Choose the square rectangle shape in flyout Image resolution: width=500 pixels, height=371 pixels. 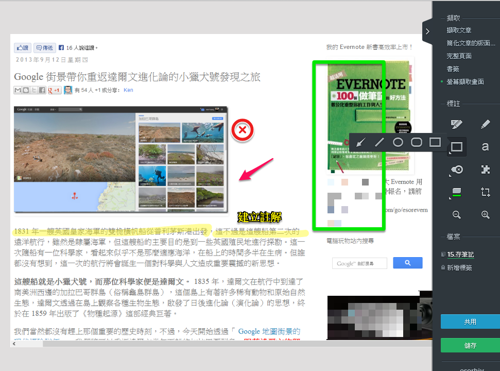pos(435,142)
